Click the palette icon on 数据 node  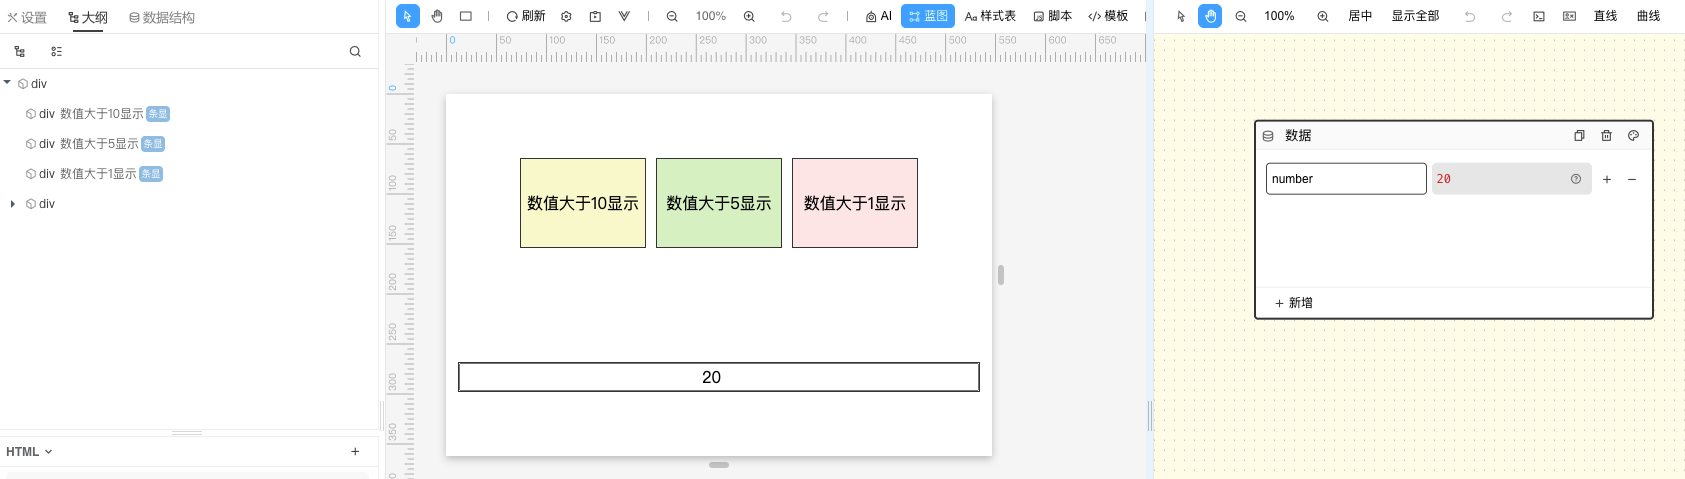click(1633, 136)
